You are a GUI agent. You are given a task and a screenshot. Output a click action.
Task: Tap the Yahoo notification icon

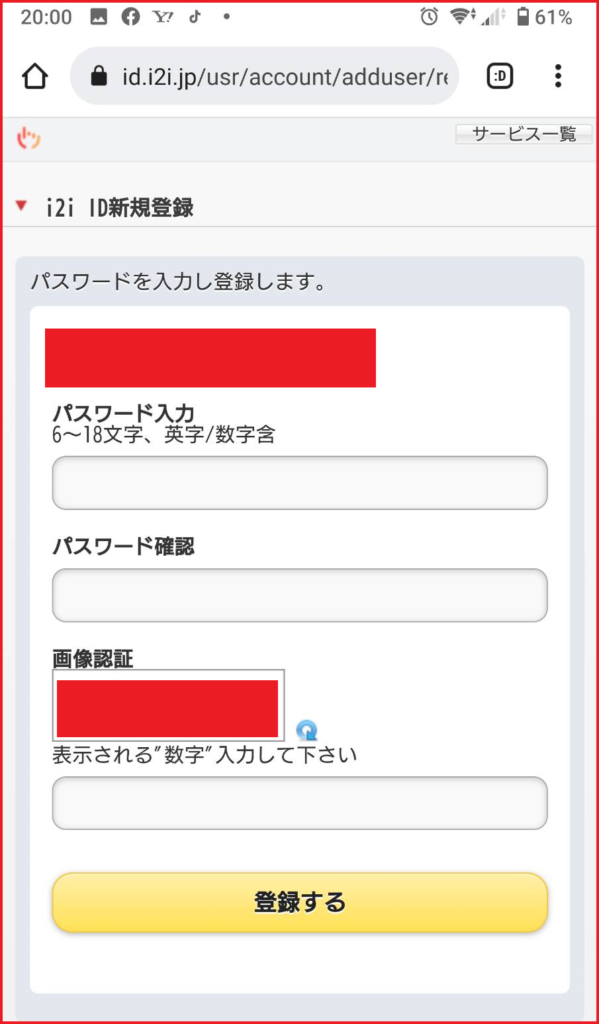coord(163,18)
